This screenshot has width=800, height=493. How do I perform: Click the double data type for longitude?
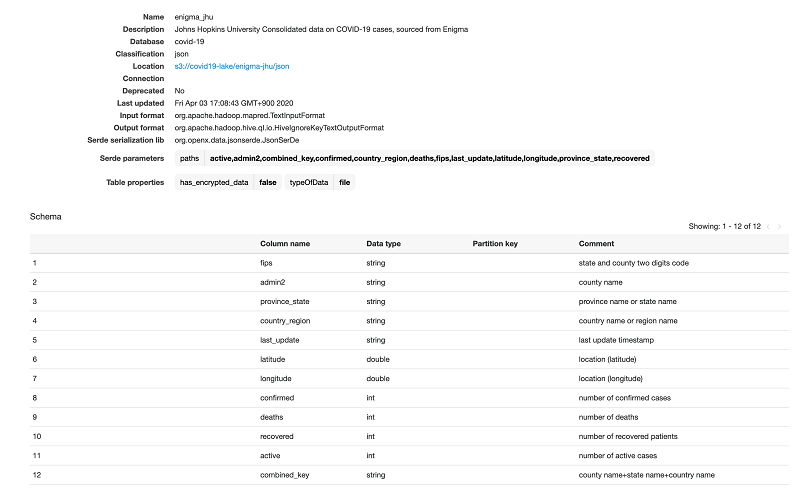[x=378, y=379]
